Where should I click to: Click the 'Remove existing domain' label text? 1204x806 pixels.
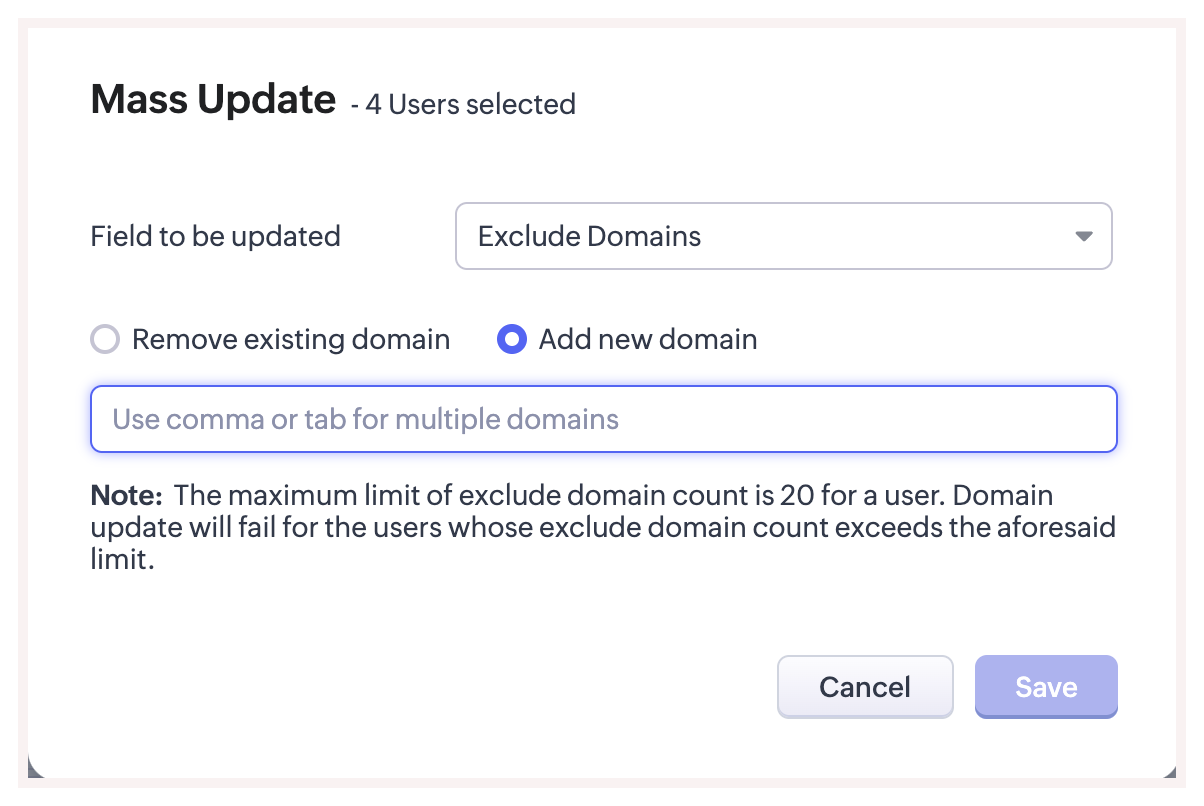(290, 340)
